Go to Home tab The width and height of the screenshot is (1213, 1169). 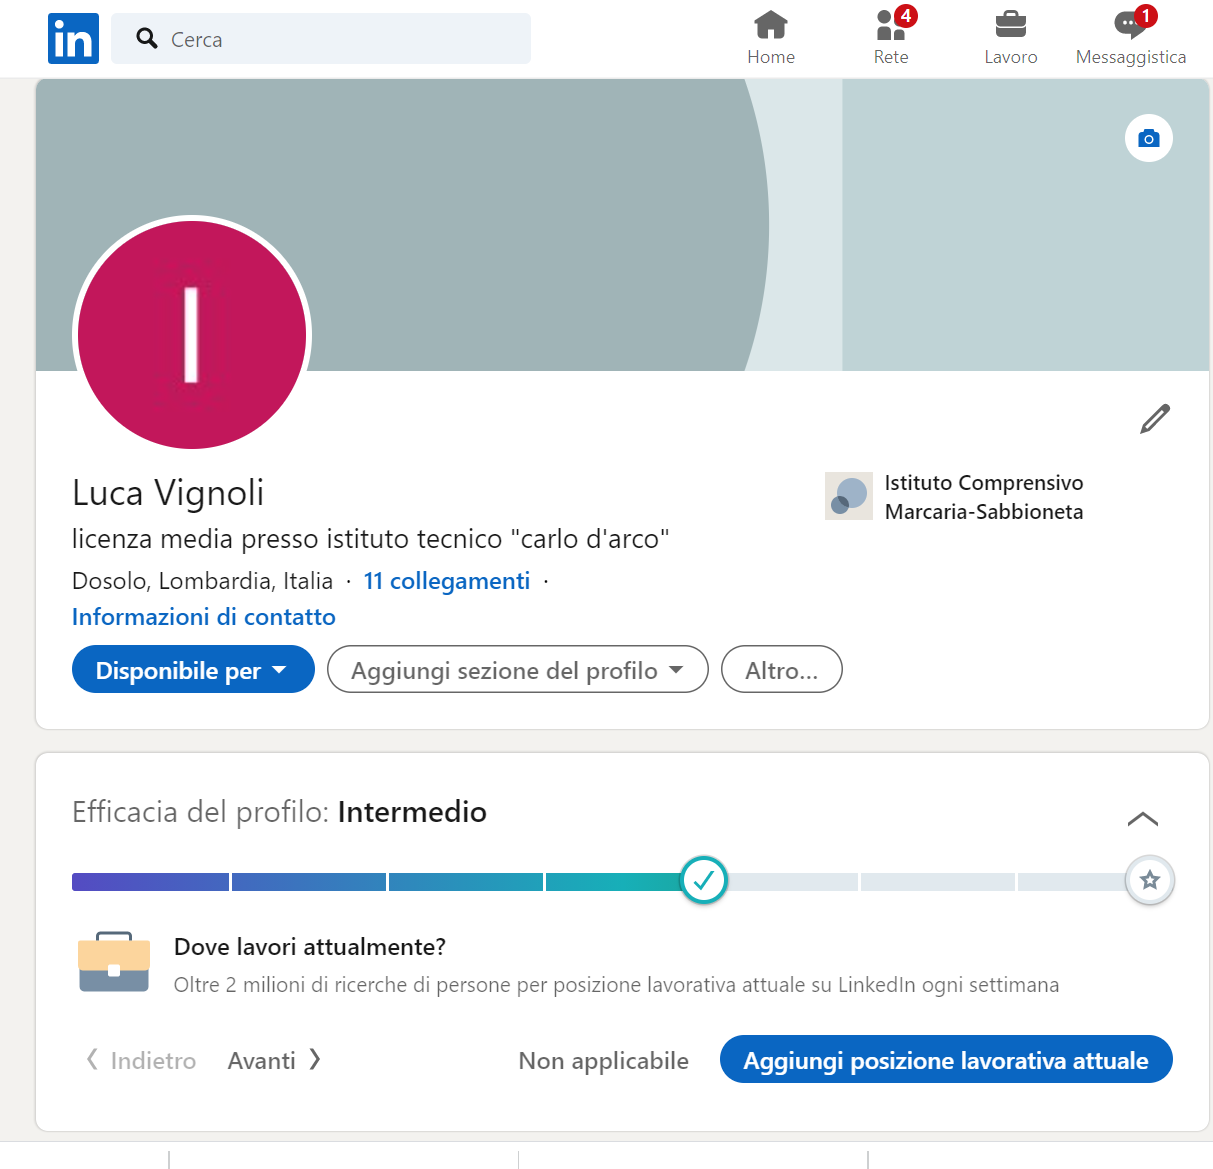coord(771,38)
